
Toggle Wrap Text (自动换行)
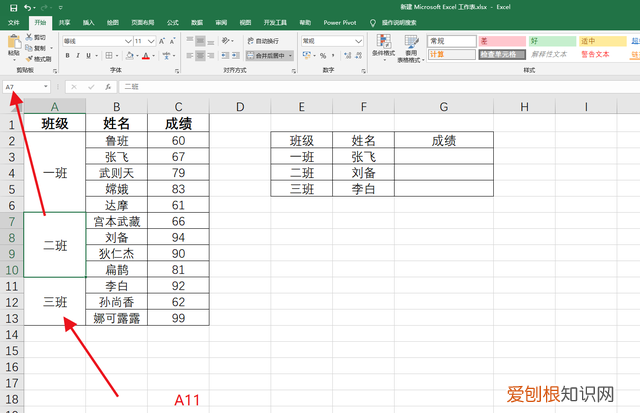[263, 41]
